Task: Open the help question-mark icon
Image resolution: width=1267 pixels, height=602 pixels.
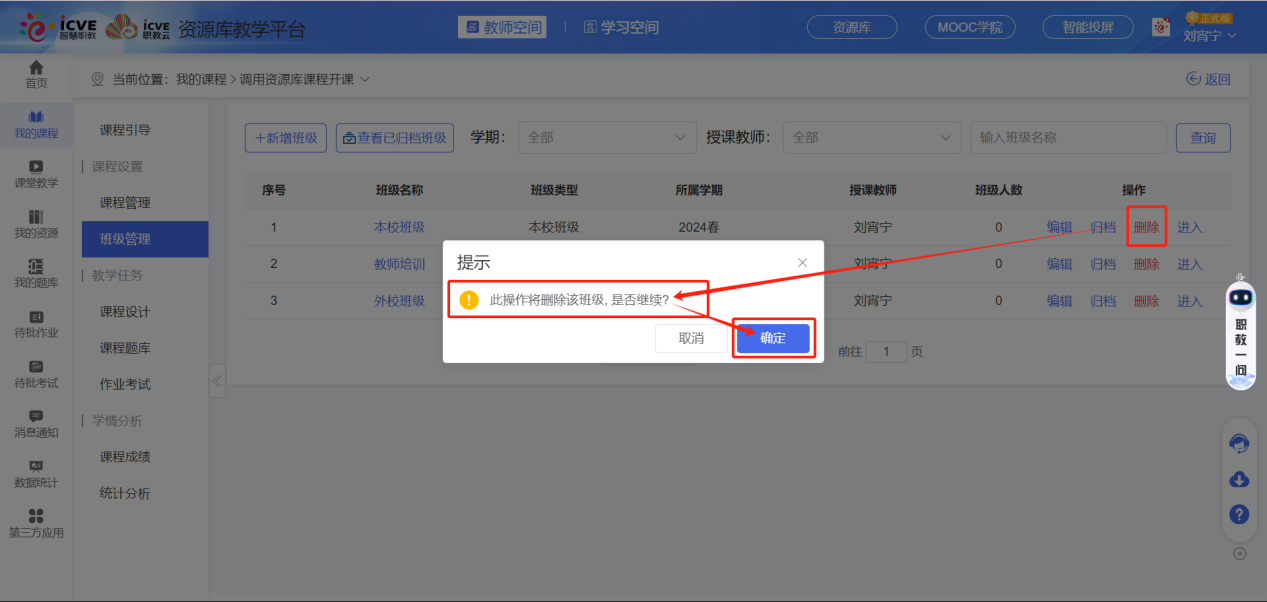Action: point(1239,514)
